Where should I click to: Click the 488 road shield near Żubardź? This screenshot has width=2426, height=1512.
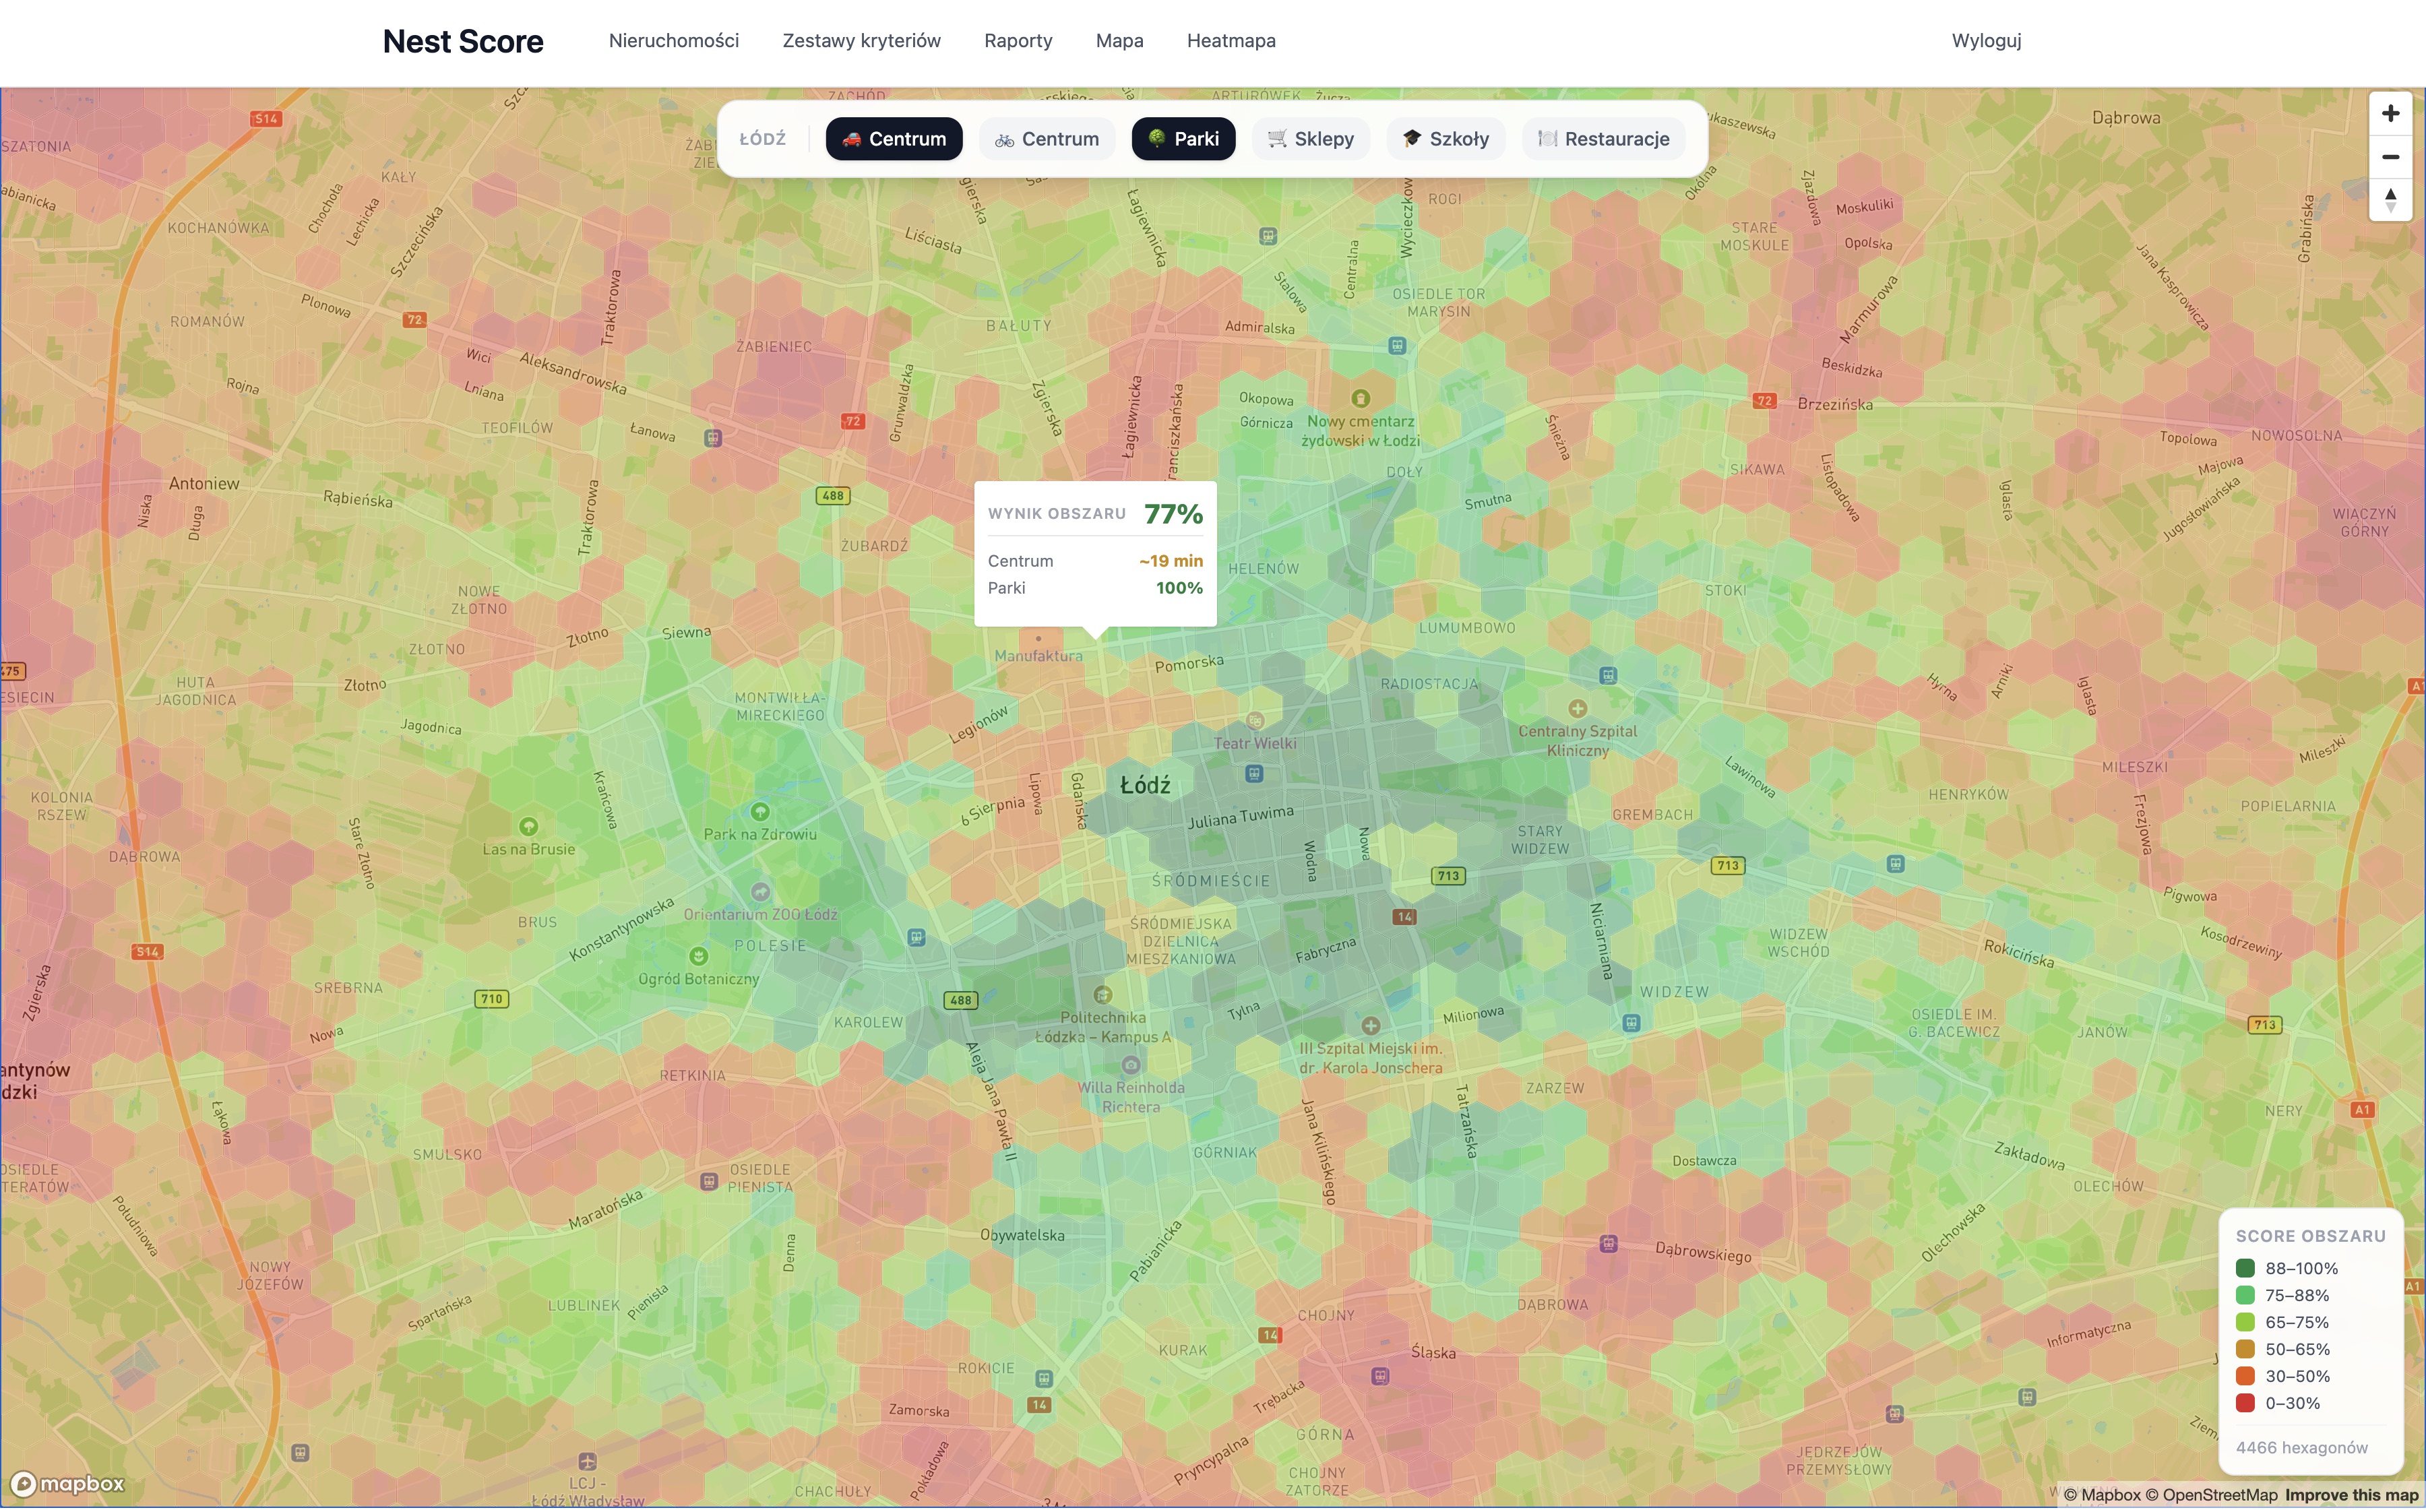(x=832, y=495)
